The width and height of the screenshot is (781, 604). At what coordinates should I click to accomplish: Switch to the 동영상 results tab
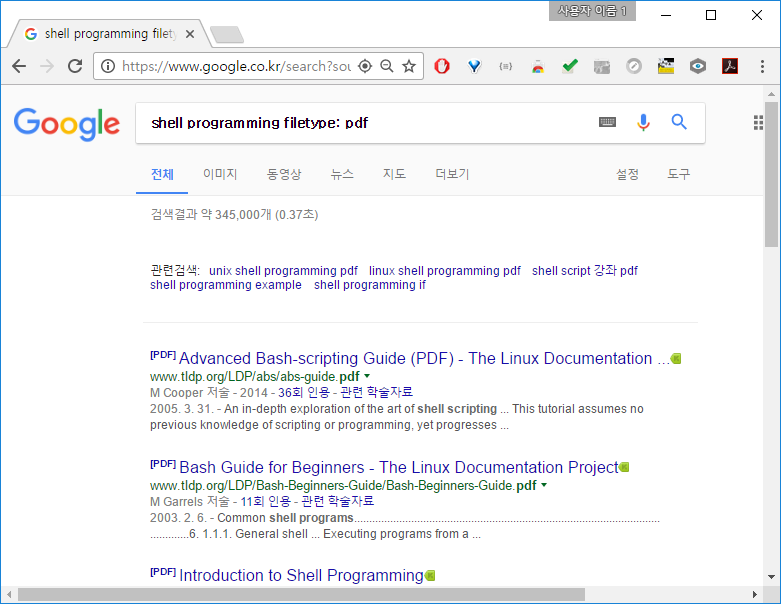(284, 174)
